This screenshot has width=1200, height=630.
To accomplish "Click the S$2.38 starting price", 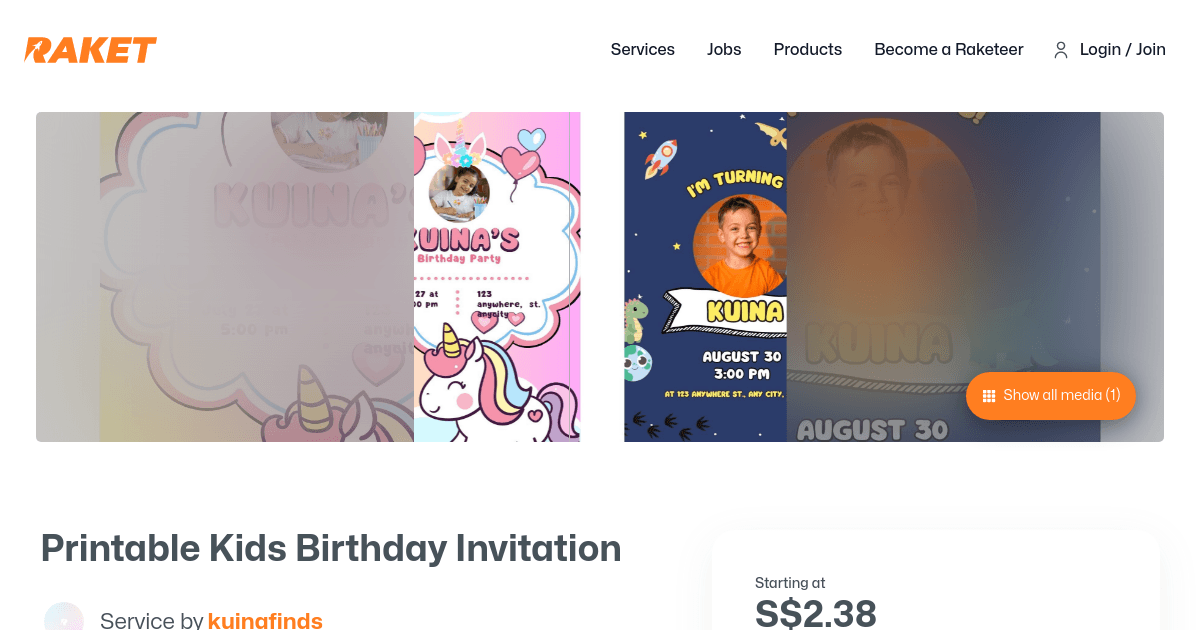I will (x=816, y=613).
